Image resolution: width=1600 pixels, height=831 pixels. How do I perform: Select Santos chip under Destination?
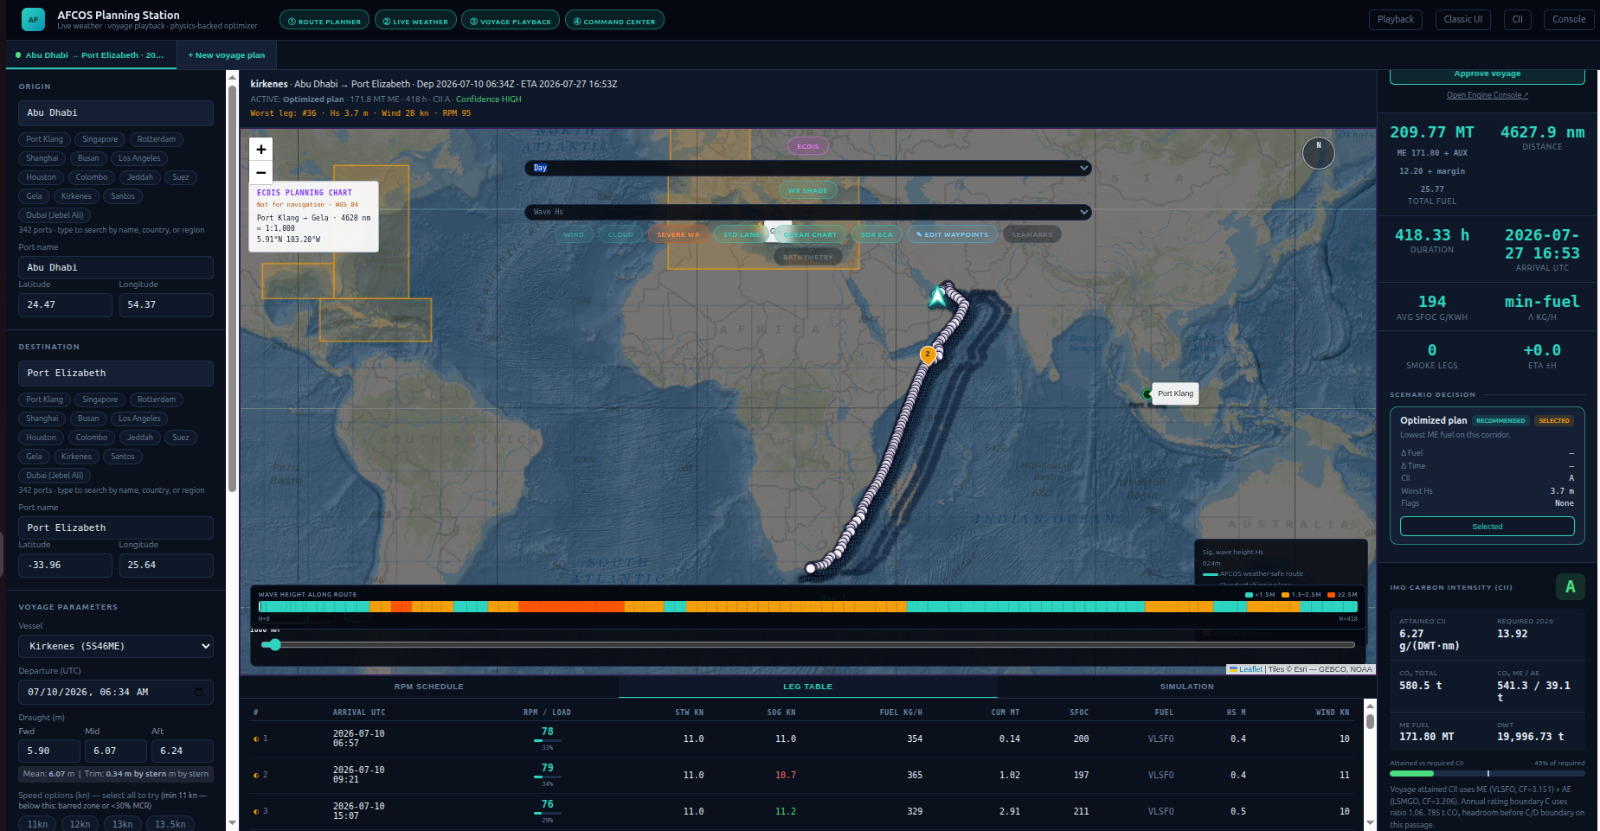click(123, 456)
